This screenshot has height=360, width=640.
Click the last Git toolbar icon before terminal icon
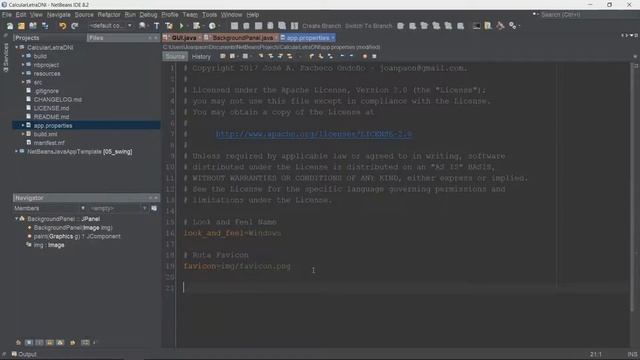pyautogui.click(x=460, y=26)
